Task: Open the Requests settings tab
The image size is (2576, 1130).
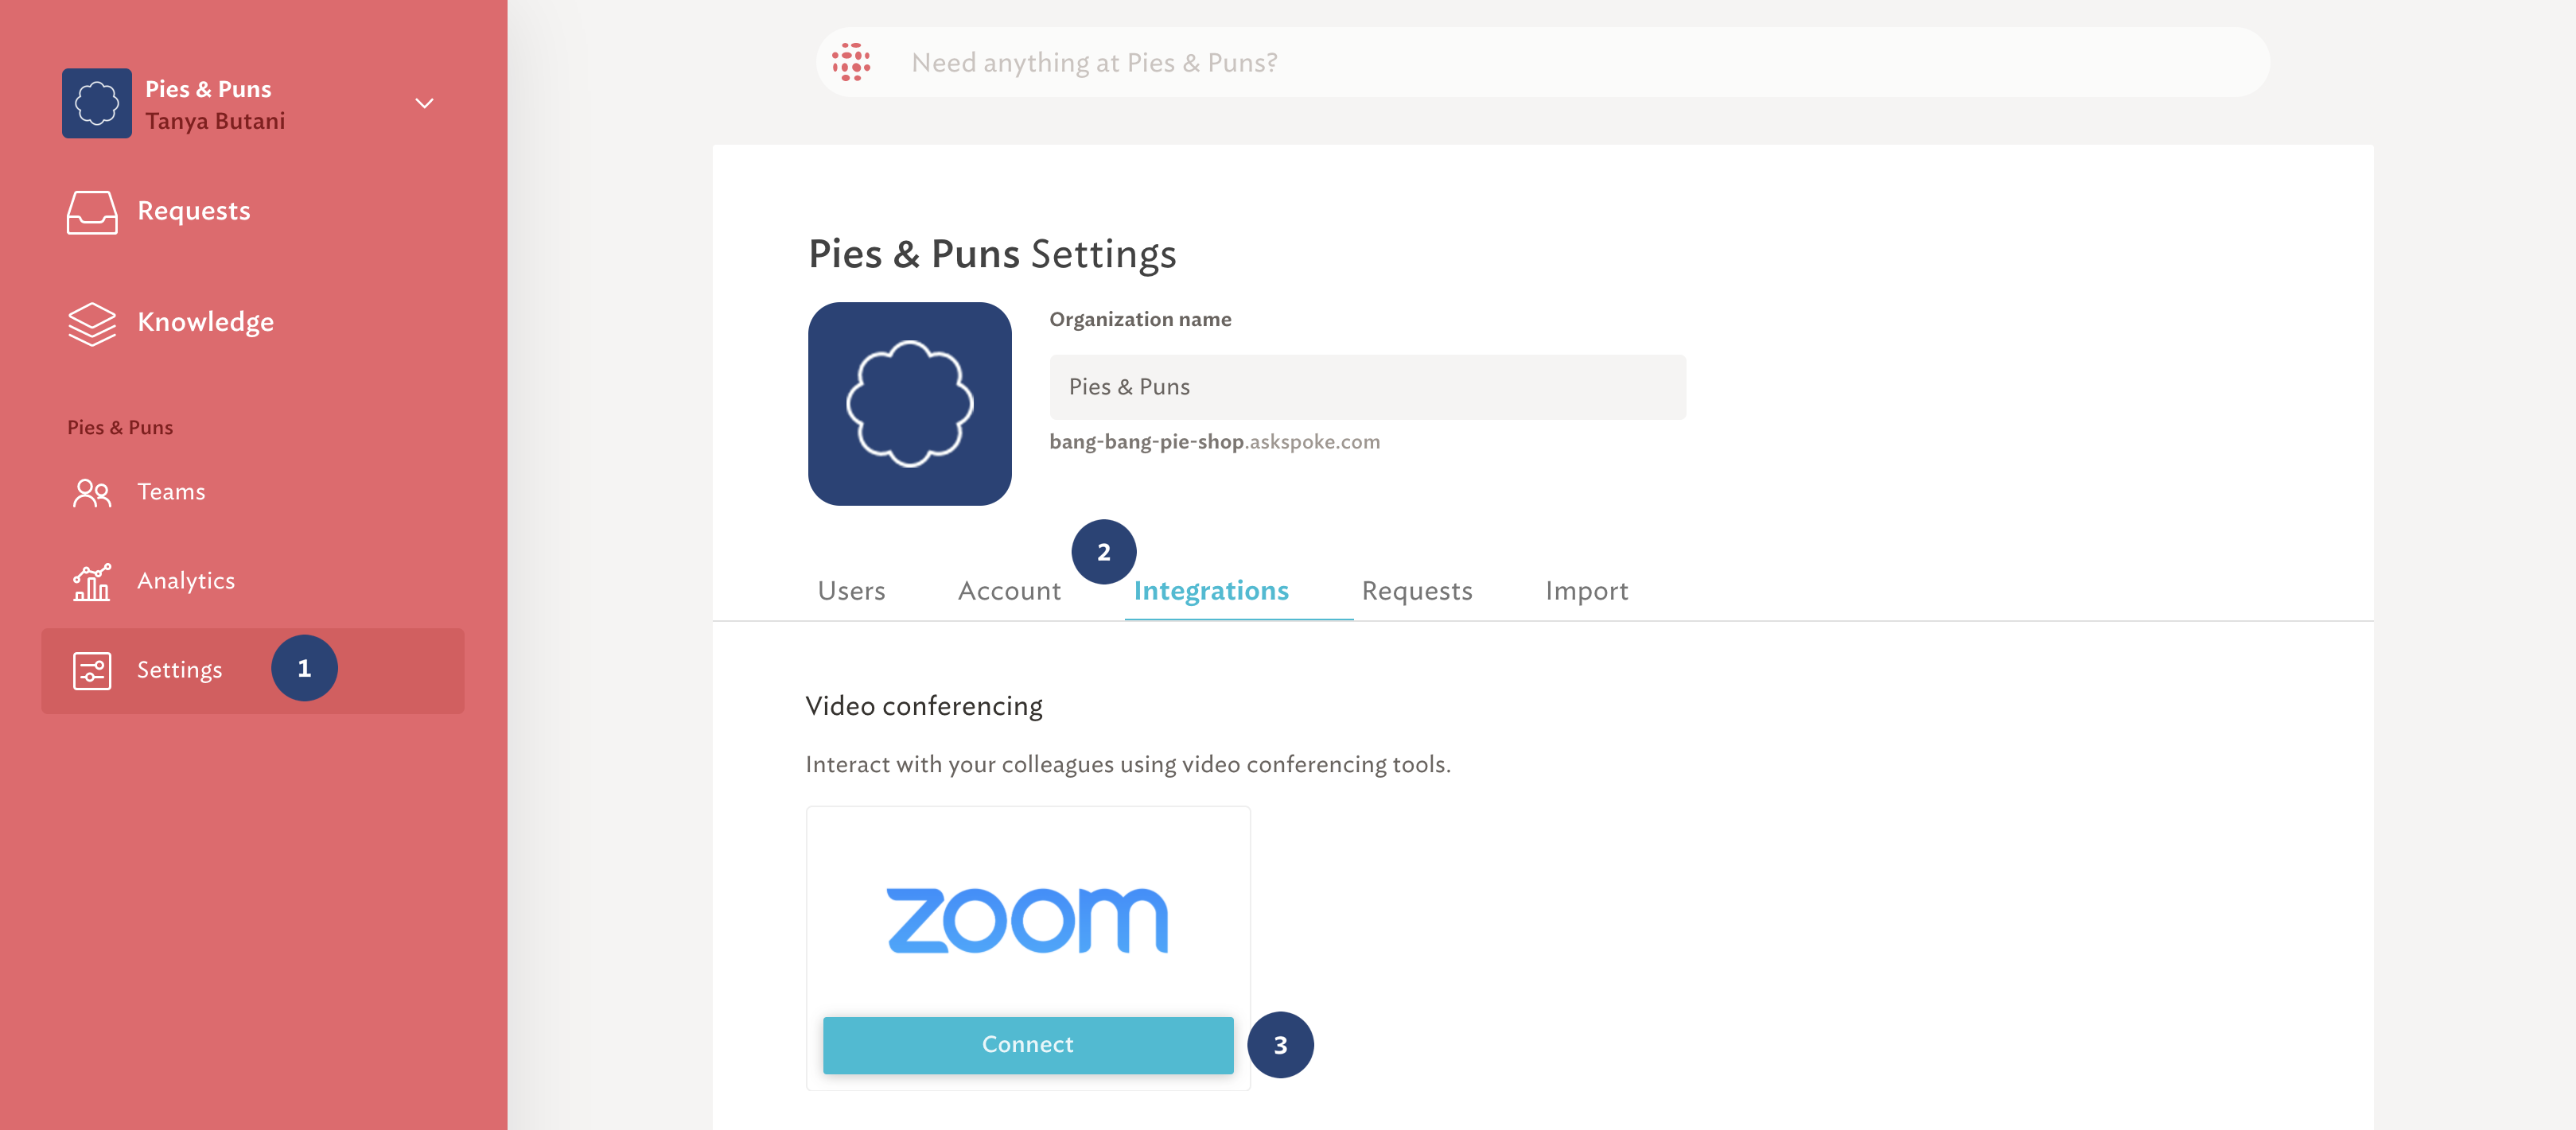Action: 1417,590
